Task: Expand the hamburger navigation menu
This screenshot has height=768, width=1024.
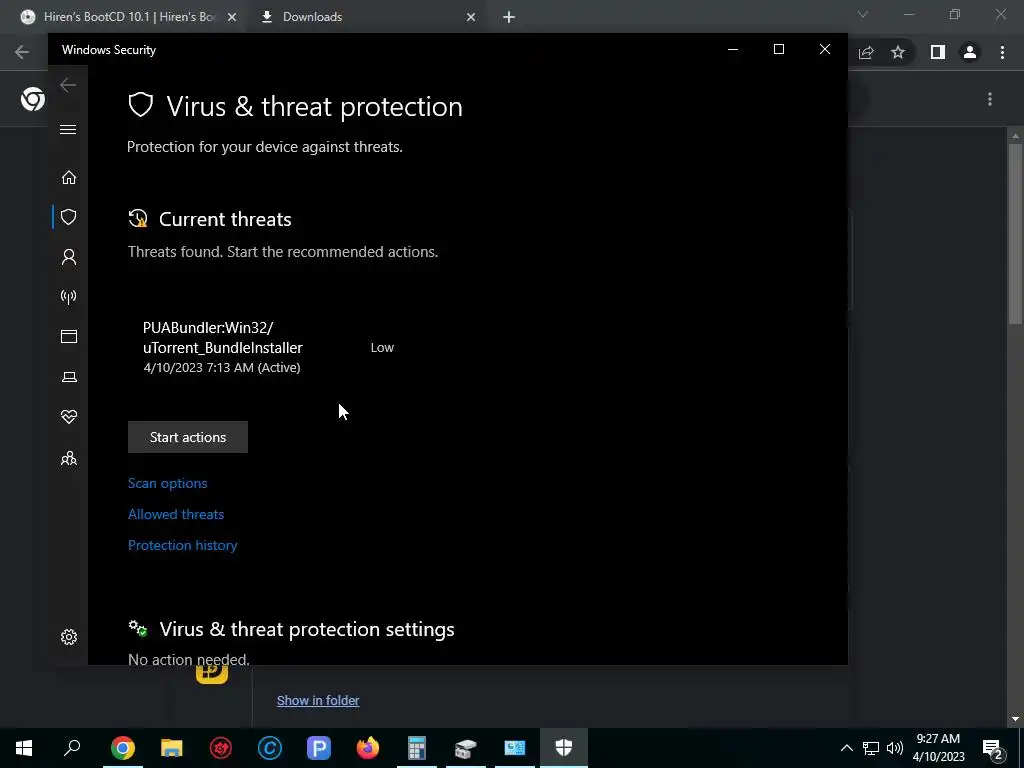Action: 68,129
